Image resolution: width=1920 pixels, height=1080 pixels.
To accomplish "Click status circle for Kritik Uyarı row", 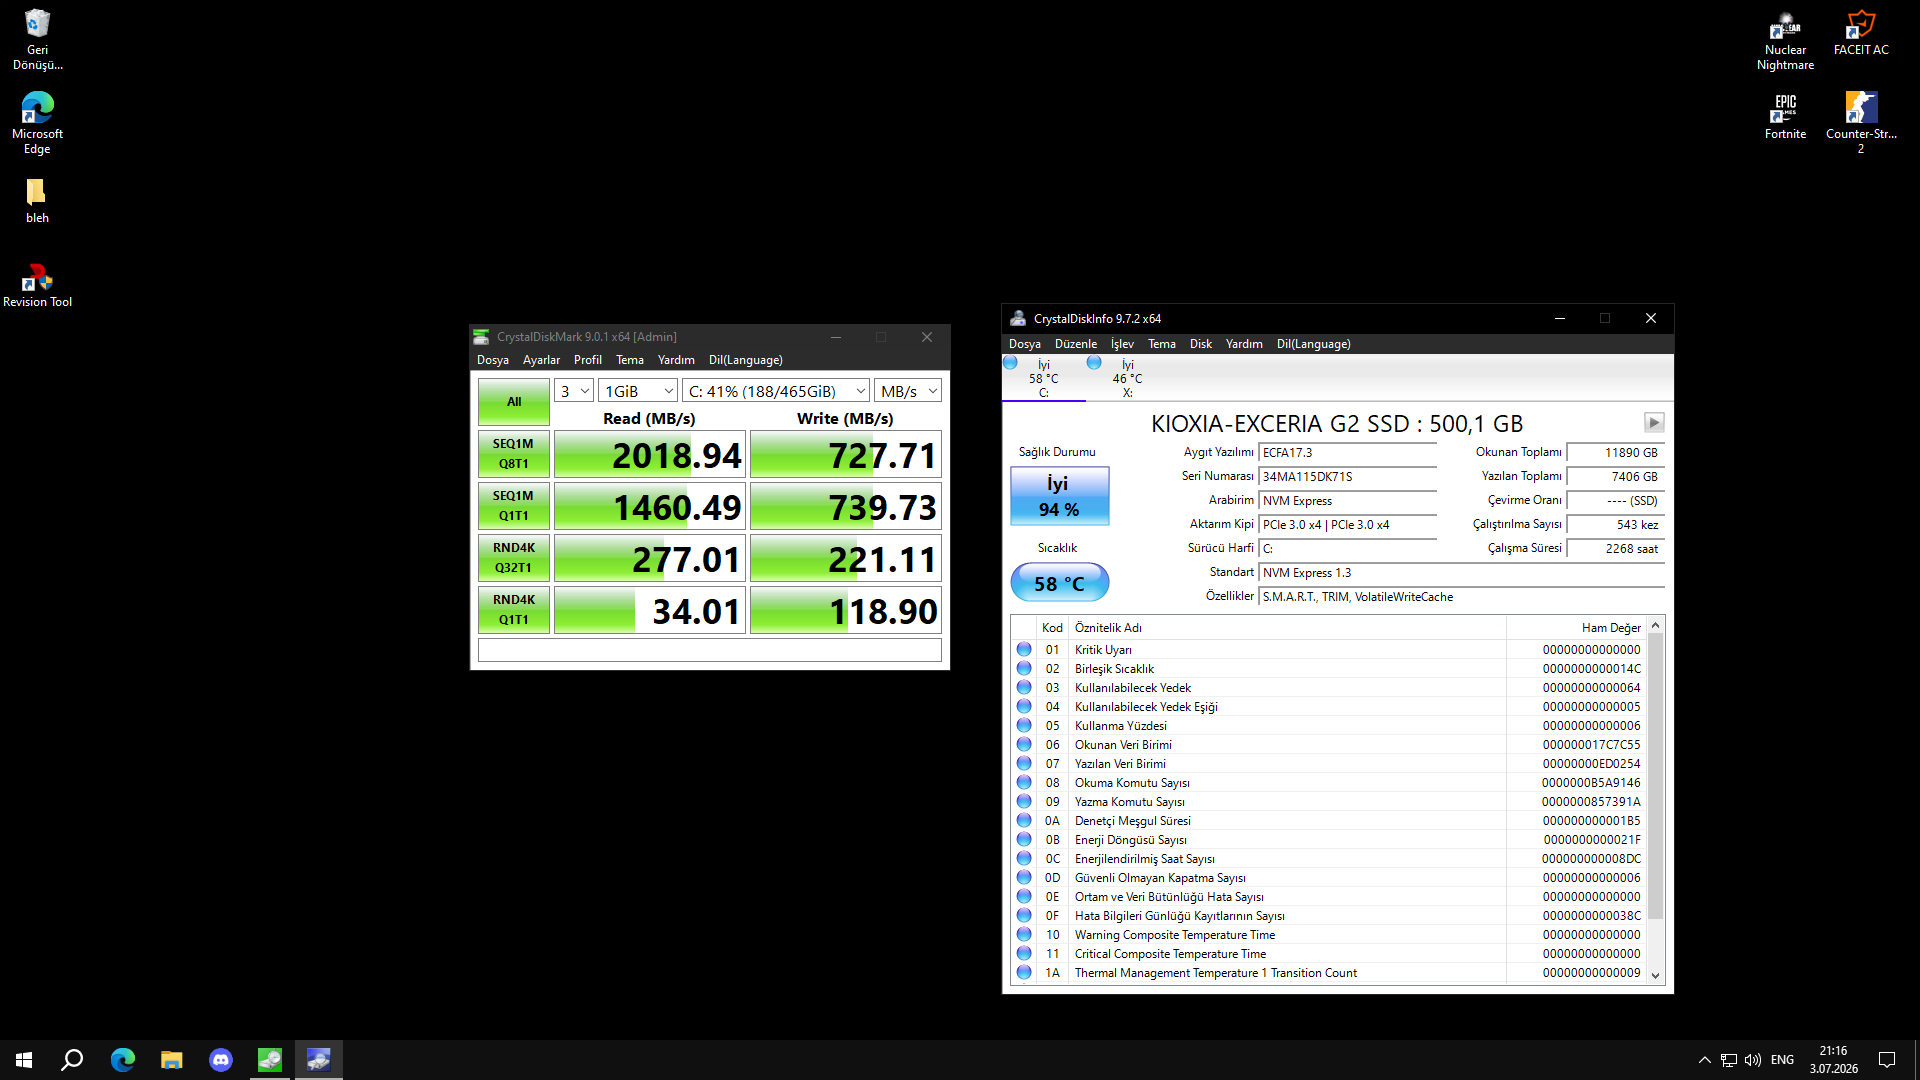I will coord(1024,650).
